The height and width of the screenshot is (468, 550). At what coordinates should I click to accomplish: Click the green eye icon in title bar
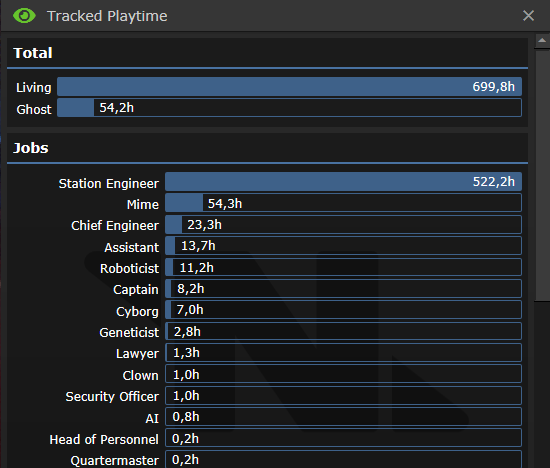[24, 16]
